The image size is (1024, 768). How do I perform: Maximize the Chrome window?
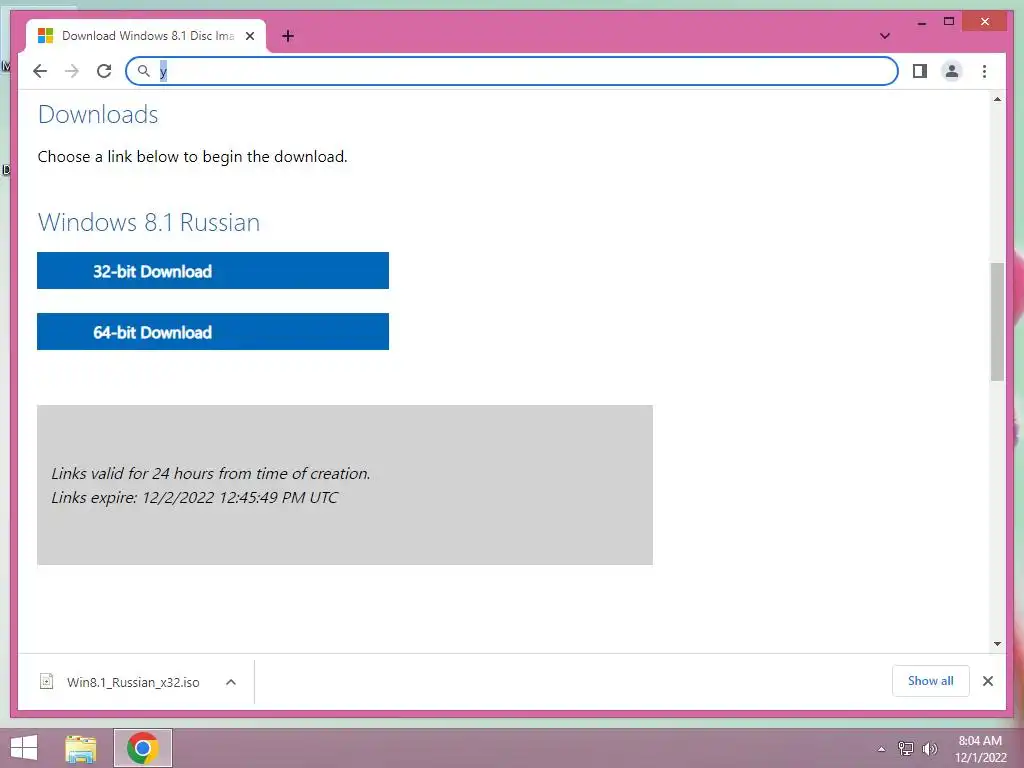[949, 22]
